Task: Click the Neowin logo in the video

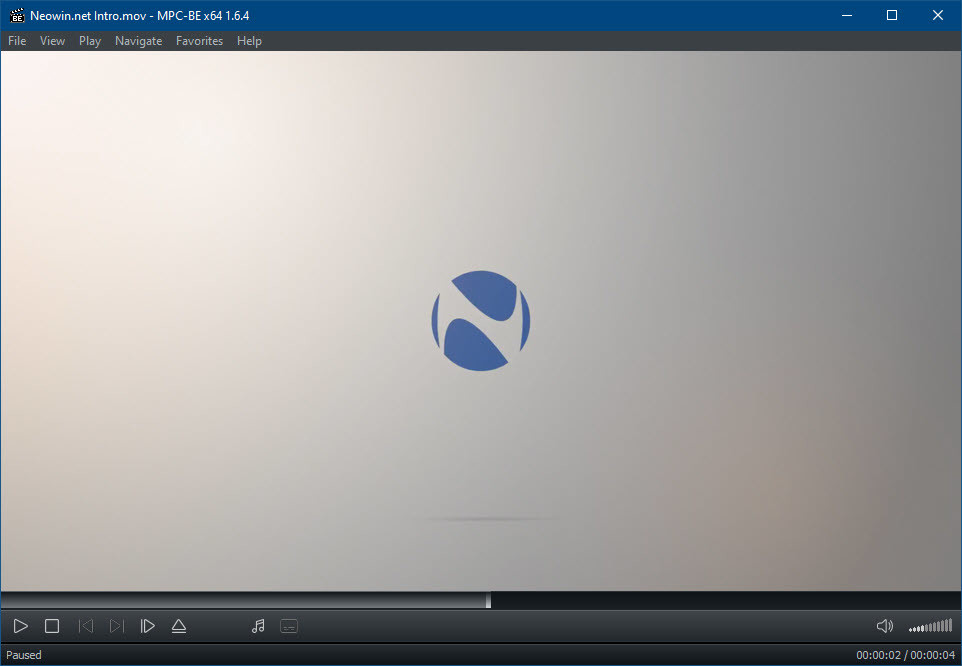Action: [481, 321]
